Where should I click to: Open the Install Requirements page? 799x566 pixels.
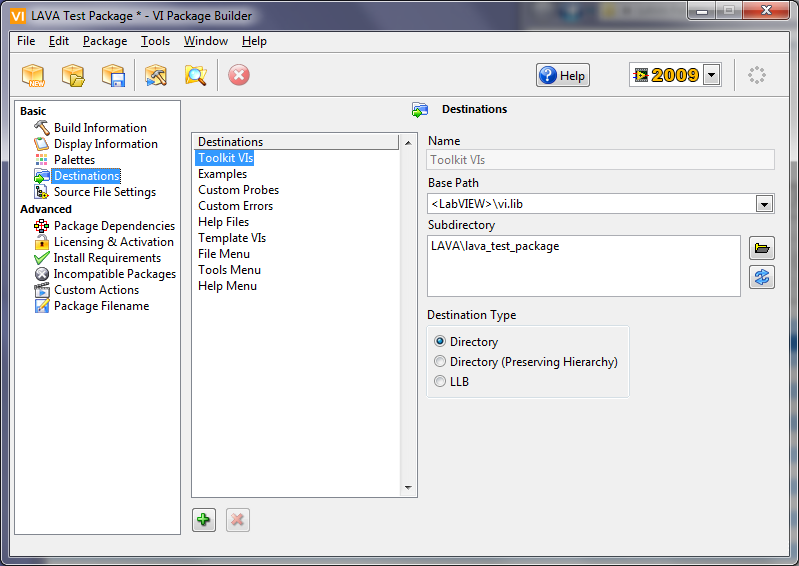[x=108, y=258]
